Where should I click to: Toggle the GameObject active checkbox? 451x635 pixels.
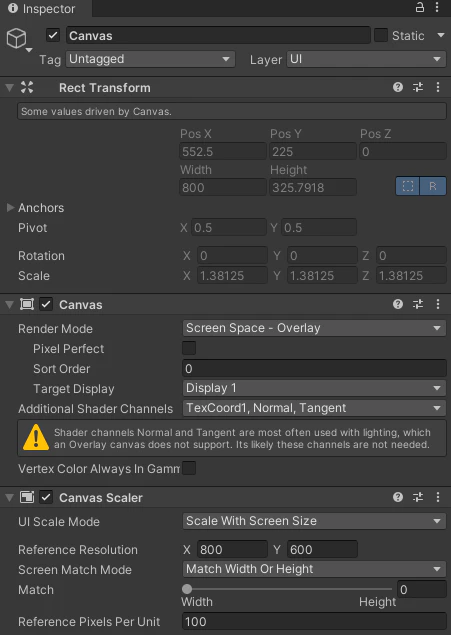point(53,35)
